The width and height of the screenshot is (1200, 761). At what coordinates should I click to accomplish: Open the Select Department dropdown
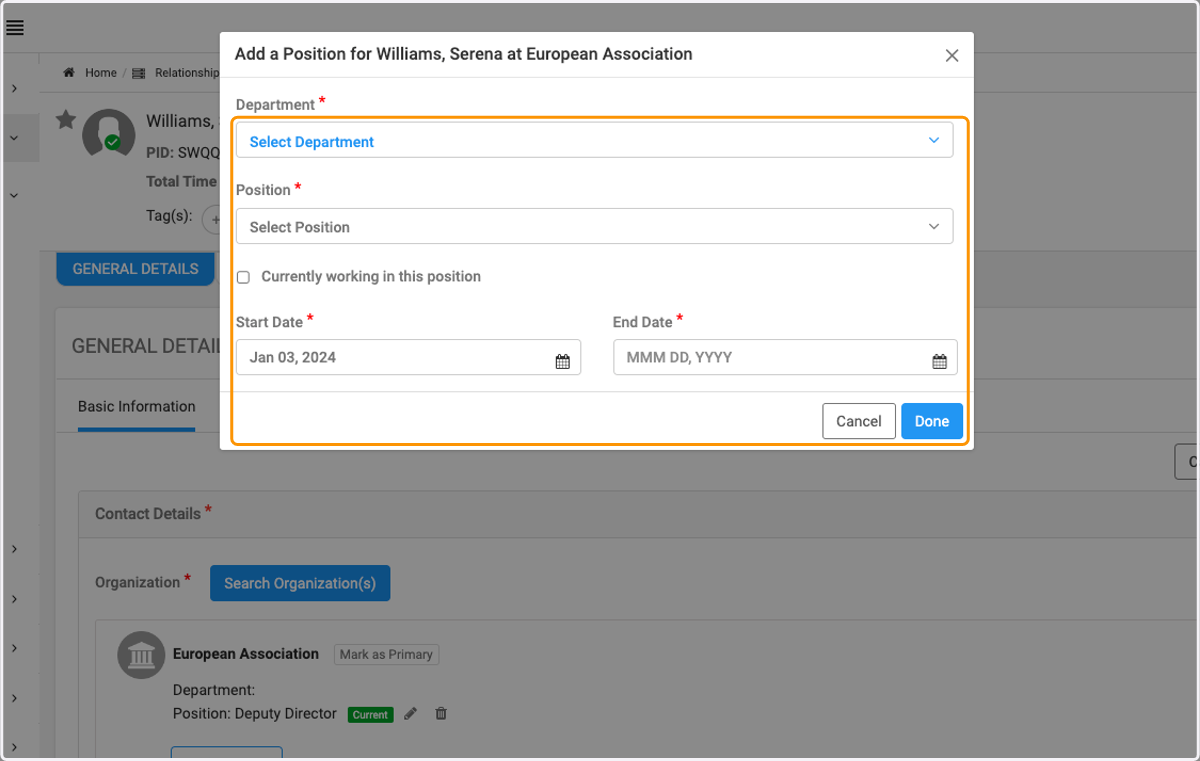[594, 141]
